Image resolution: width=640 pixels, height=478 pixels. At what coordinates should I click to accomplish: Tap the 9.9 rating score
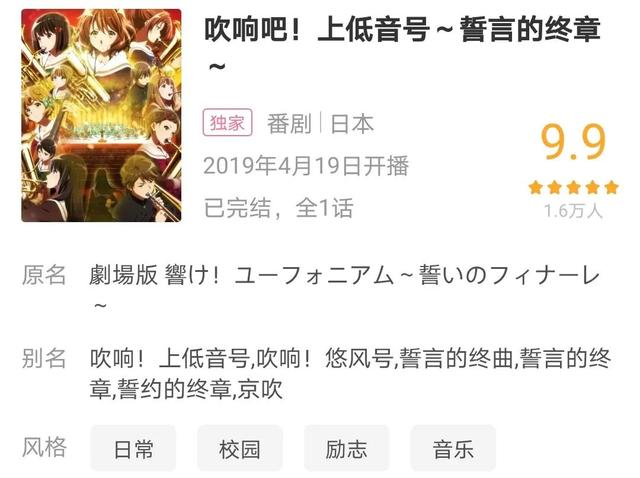click(573, 142)
